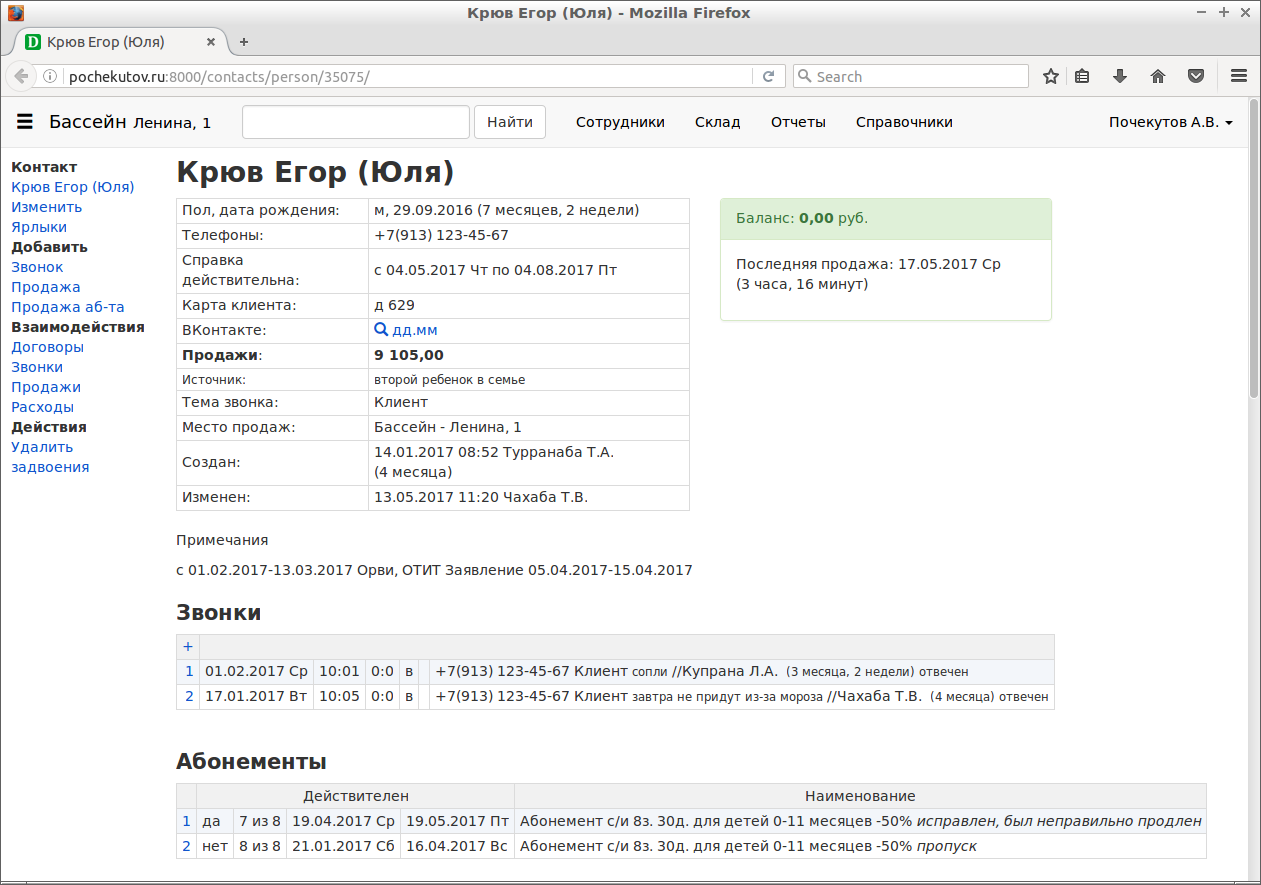Show bookmarks list icon in toolbar
Screen dimensions: 1261x885
[1082, 76]
